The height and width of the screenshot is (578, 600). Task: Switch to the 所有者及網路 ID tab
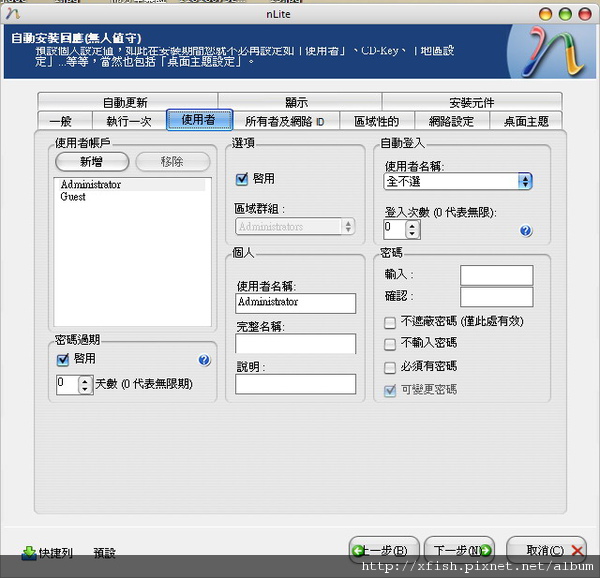click(286, 121)
